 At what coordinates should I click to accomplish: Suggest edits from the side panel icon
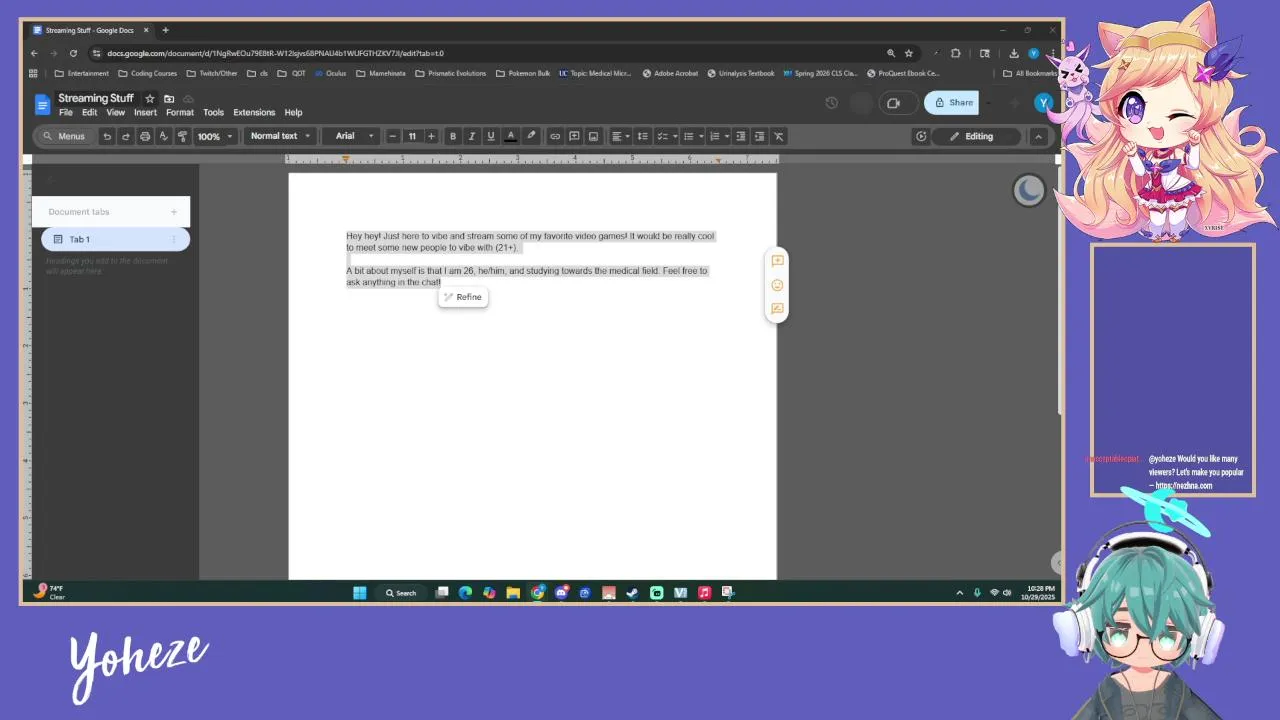[777, 309]
